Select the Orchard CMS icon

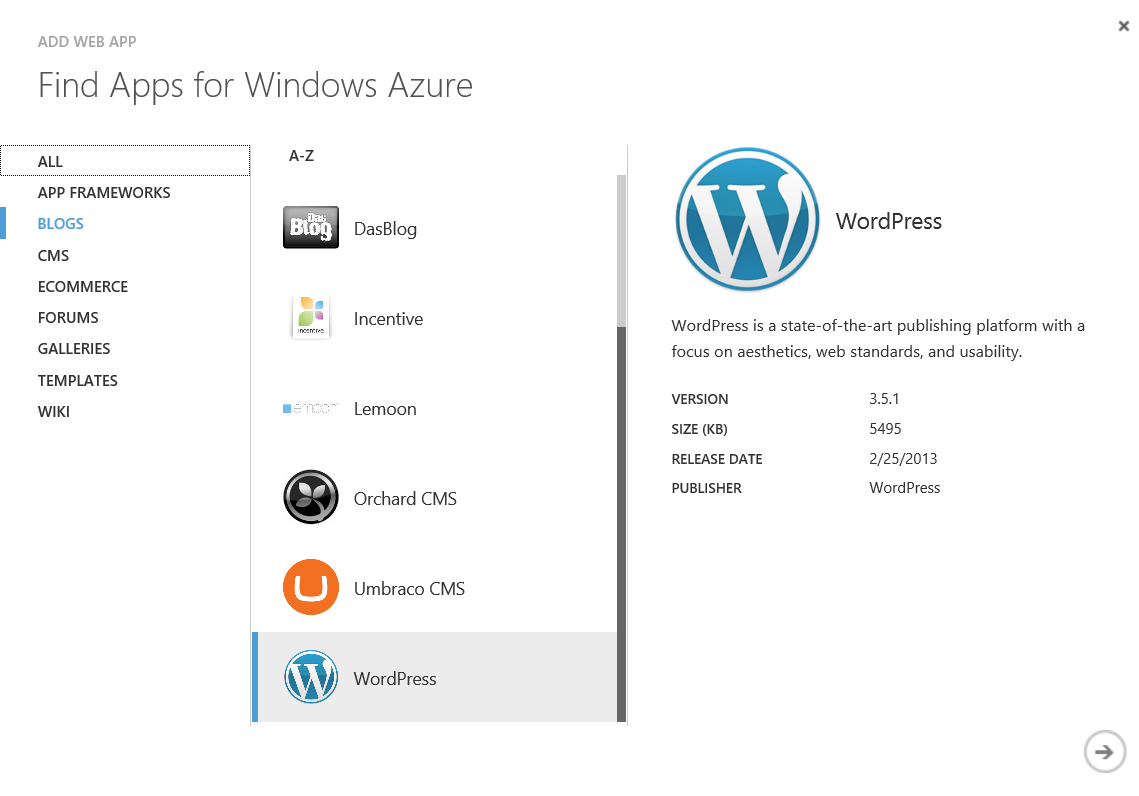pos(310,497)
